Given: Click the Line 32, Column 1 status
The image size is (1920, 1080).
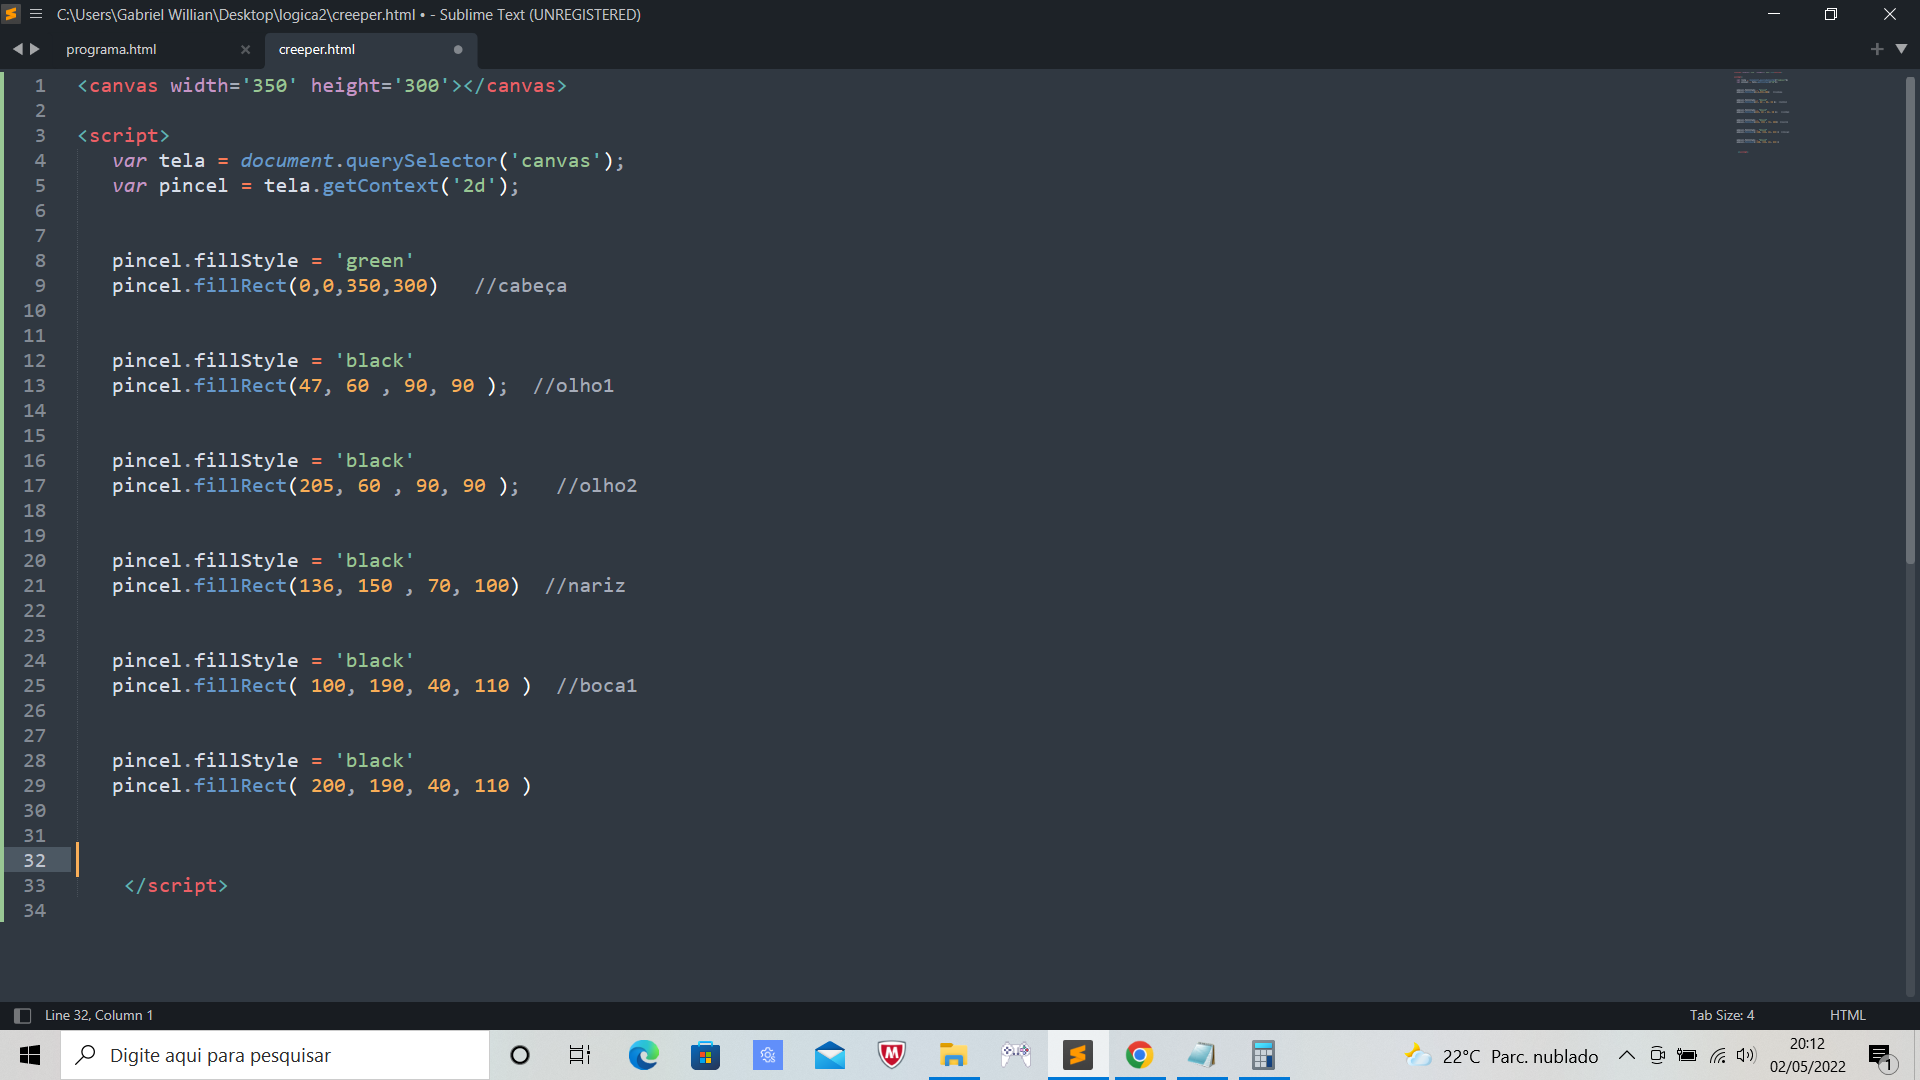Looking at the screenshot, I should [x=99, y=1015].
